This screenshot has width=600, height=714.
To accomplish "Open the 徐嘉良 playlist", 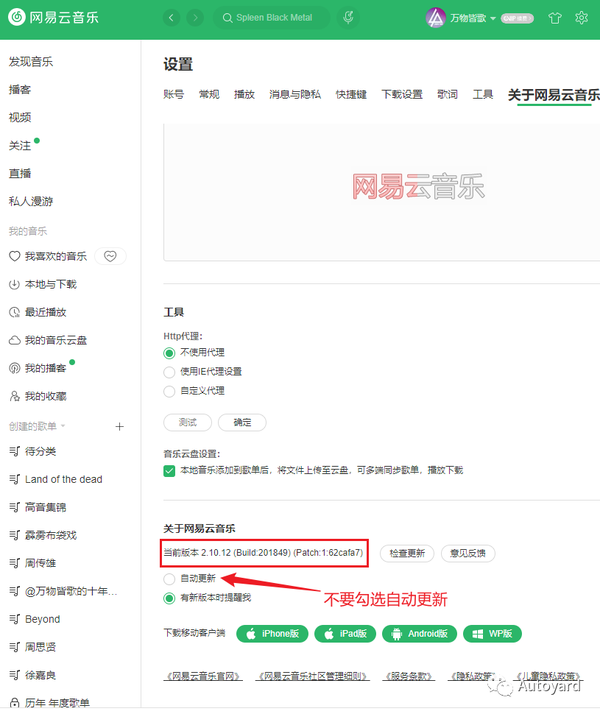I will coord(40,675).
